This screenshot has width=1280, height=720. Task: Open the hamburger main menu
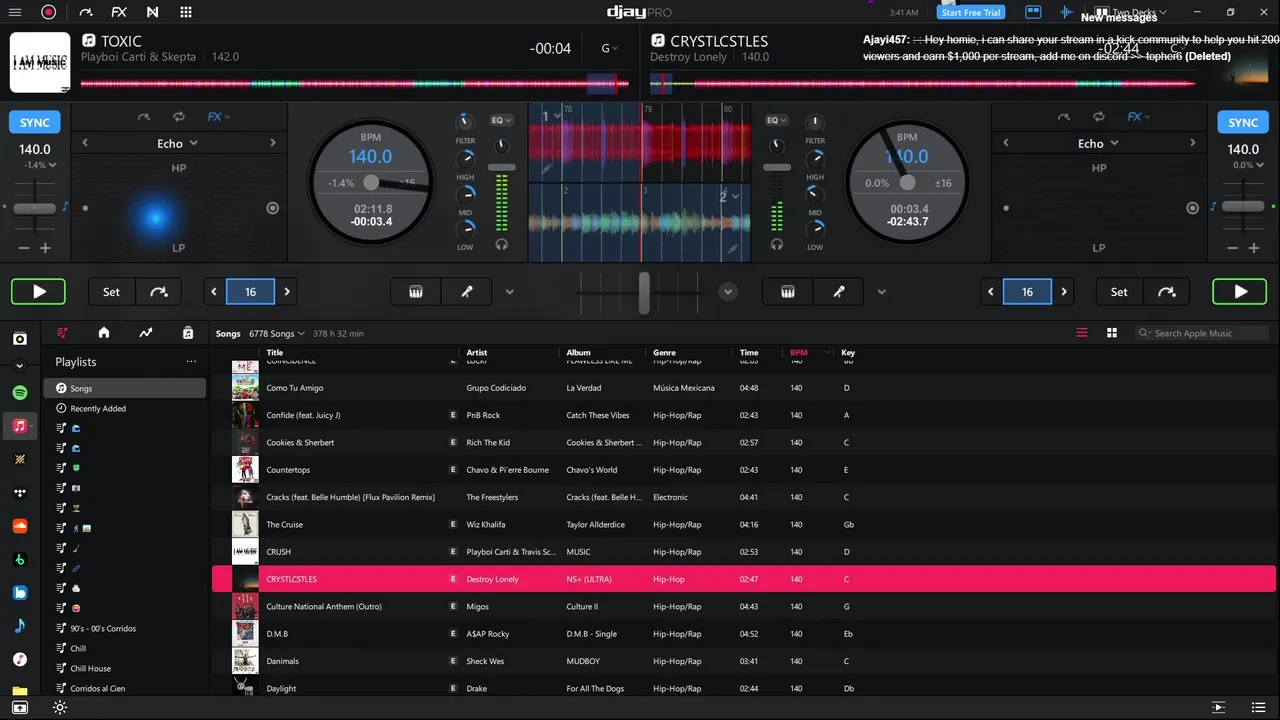14,12
